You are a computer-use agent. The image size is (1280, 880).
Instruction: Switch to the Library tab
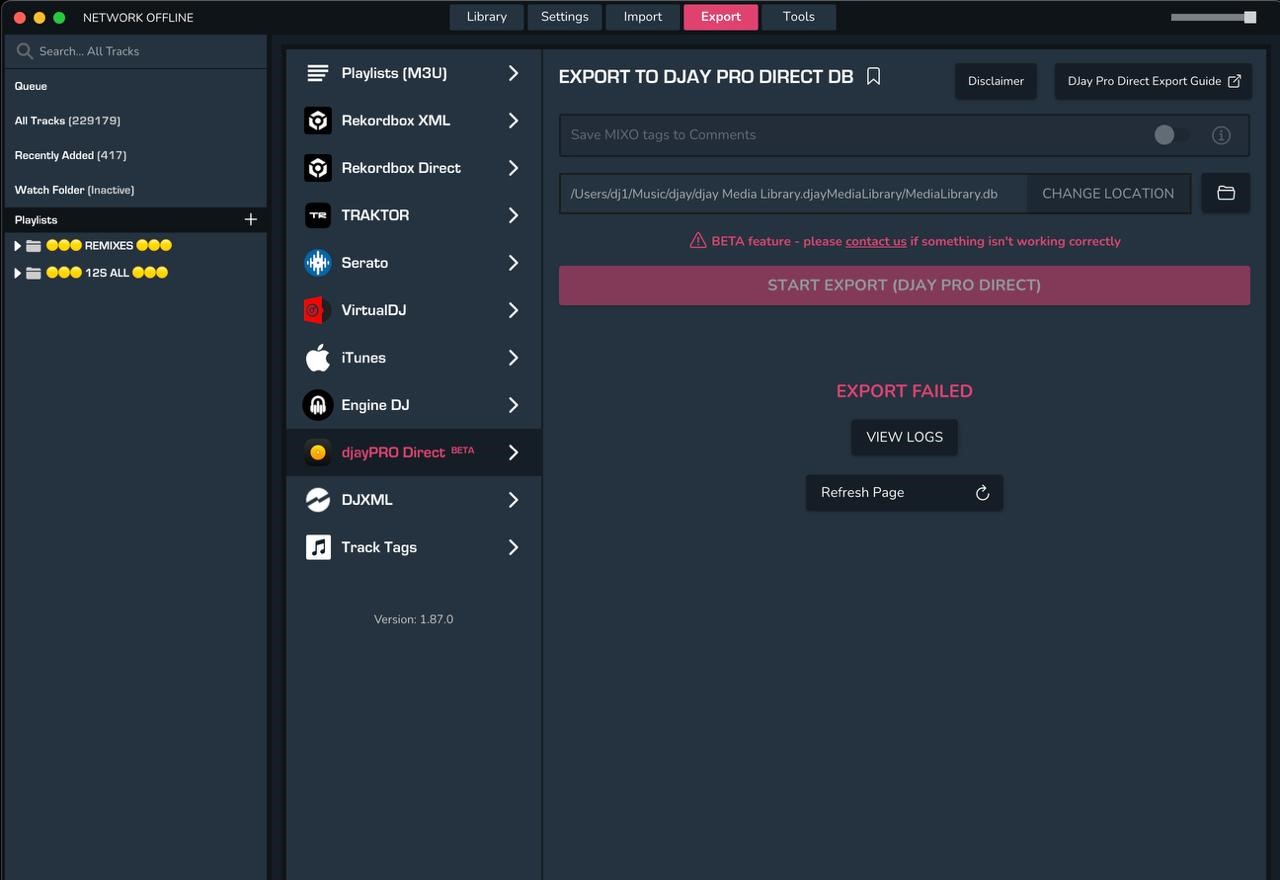tap(486, 17)
